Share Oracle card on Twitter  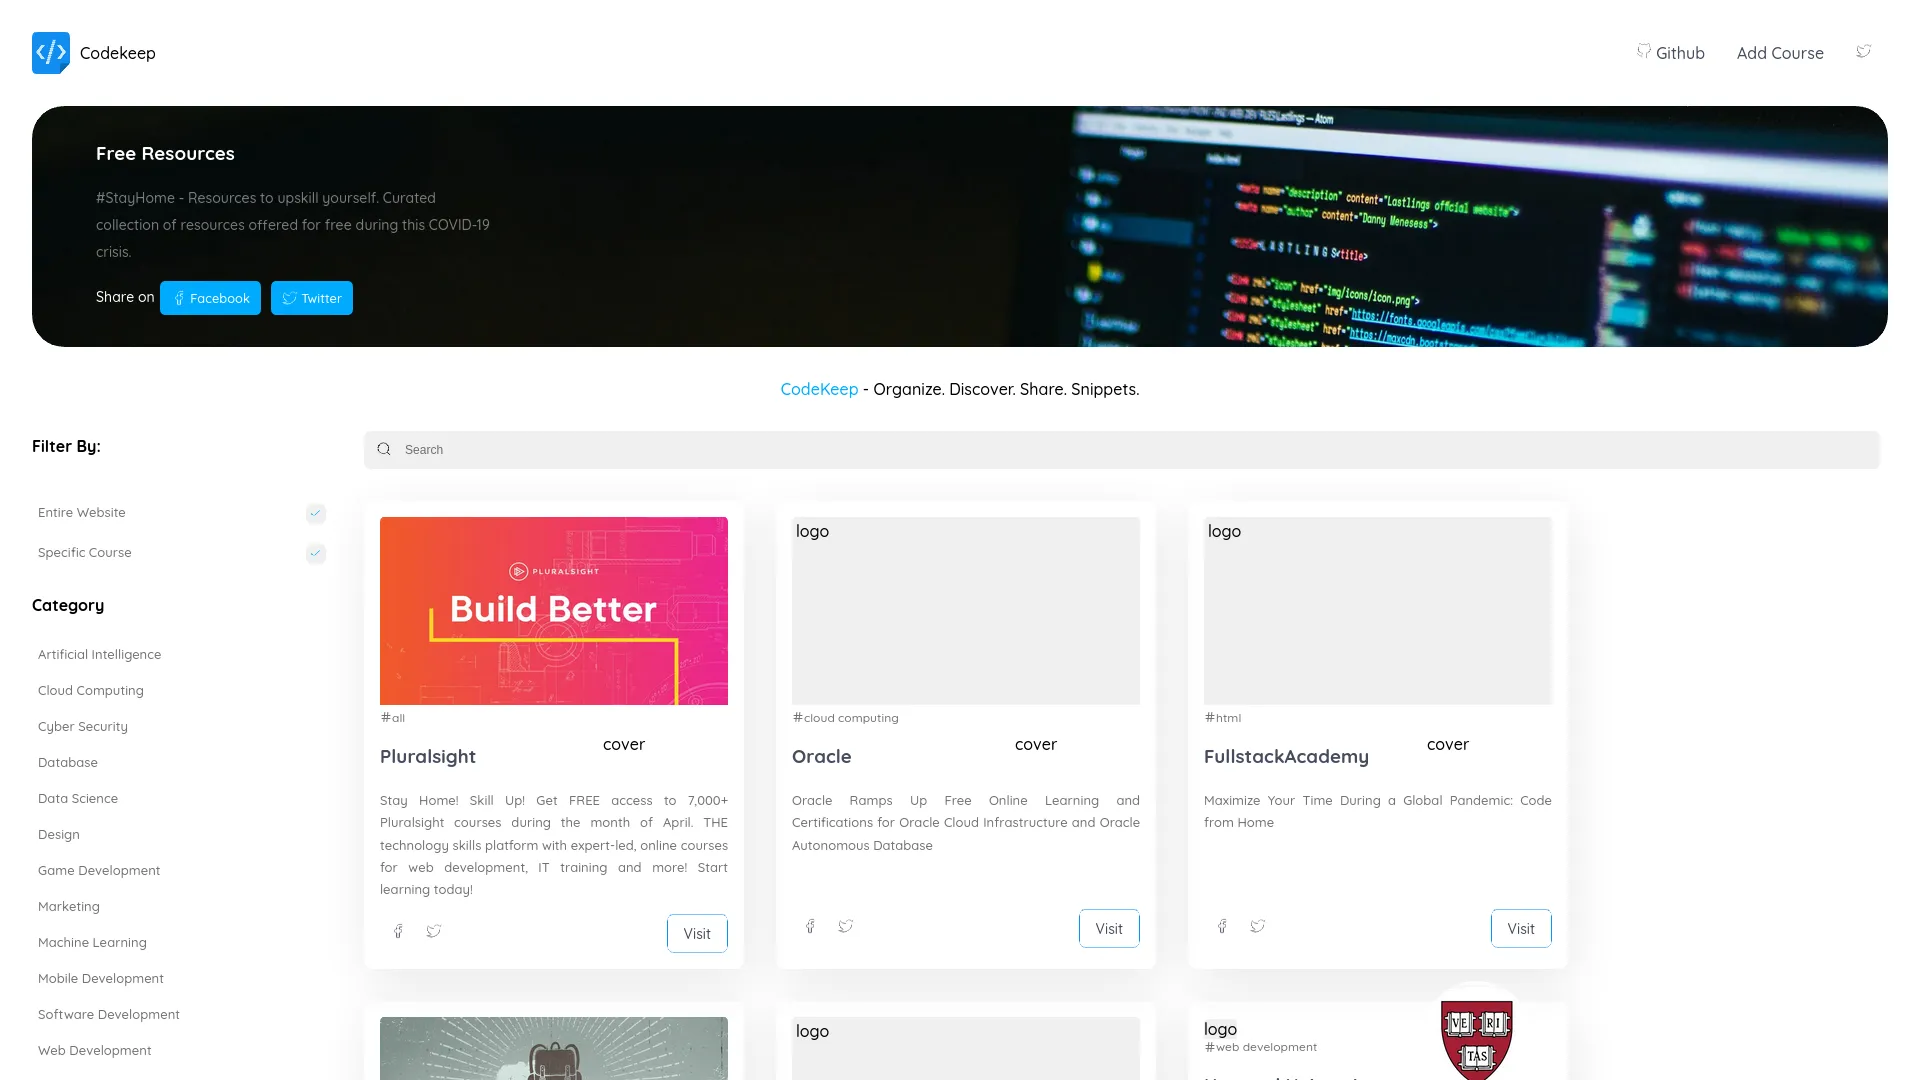point(846,926)
